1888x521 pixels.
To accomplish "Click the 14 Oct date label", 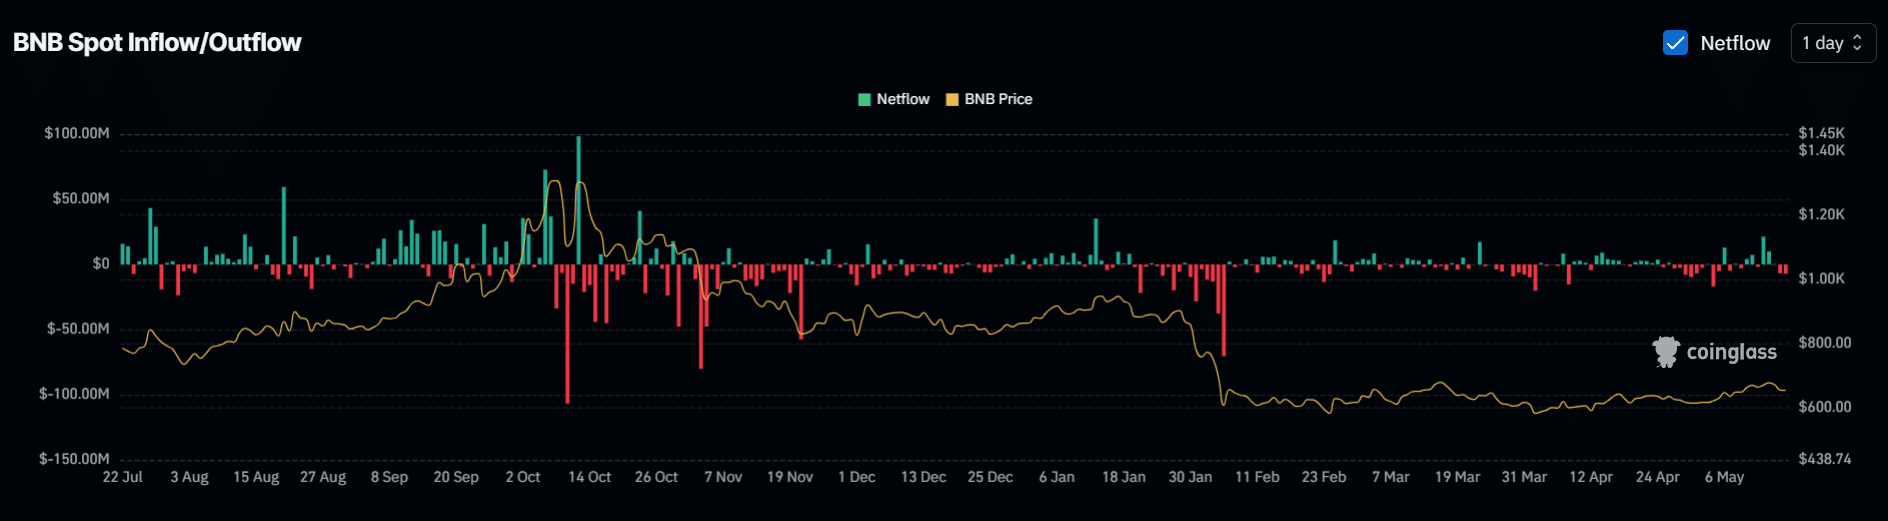I will [x=590, y=477].
